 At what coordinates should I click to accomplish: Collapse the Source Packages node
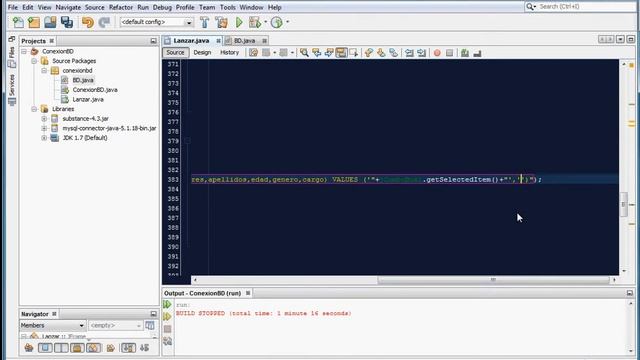pos(34,61)
